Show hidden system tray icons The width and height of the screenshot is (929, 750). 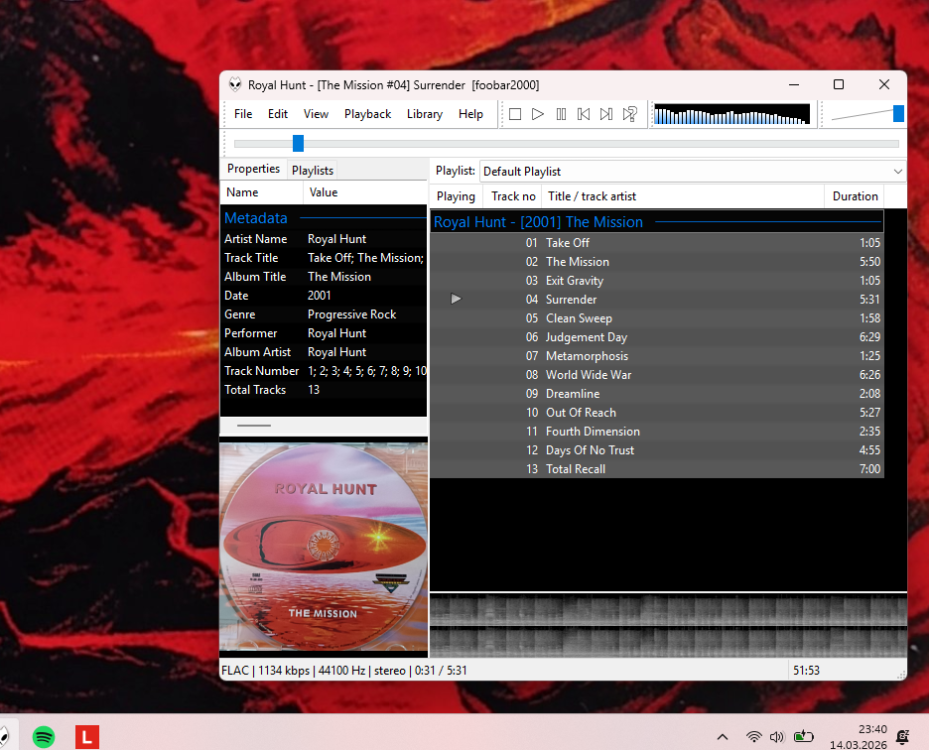[x=723, y=737]
